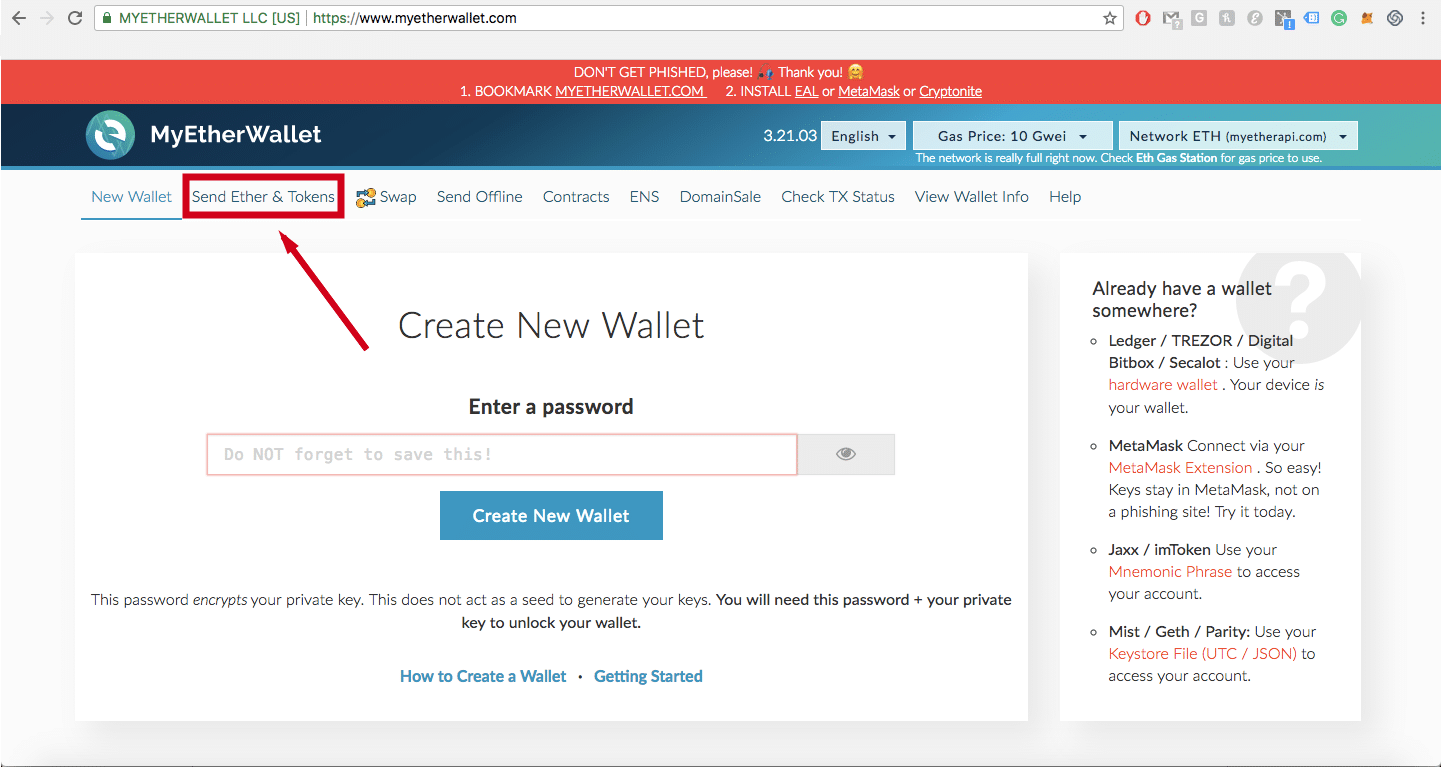Open the Contracts tab
Image resolution: width=1441 pixels, height=767 pixels.
click(576, 197)
